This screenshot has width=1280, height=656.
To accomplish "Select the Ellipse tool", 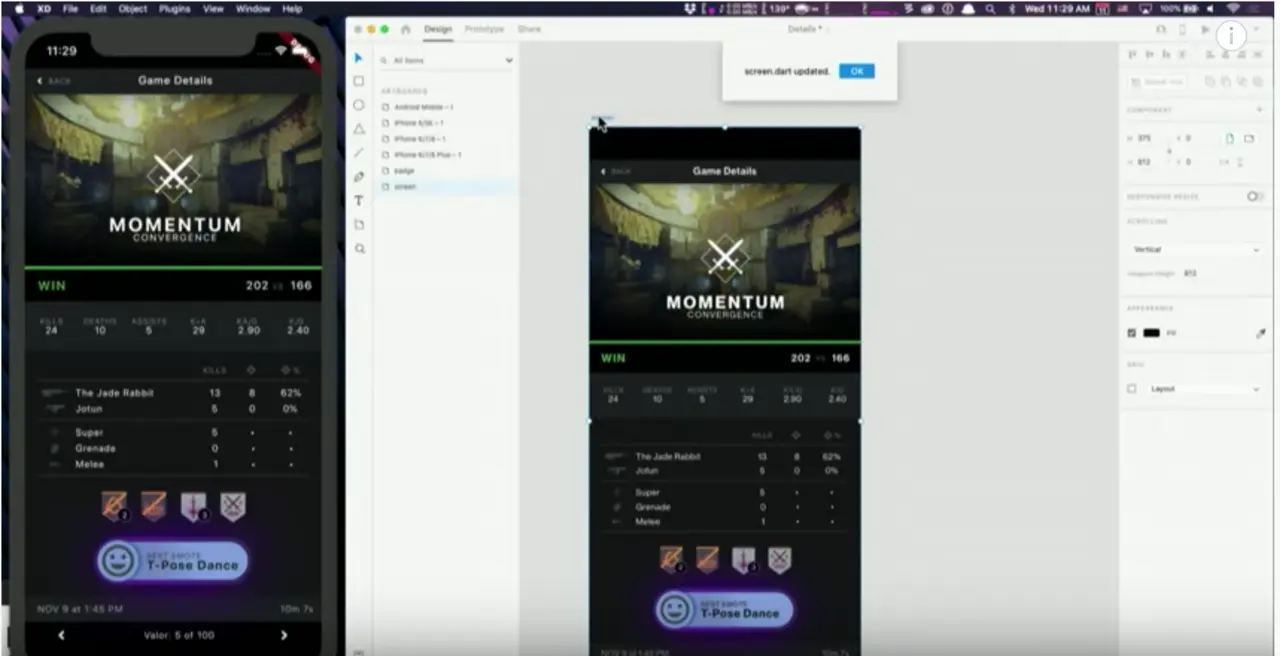I will point(359,105).
